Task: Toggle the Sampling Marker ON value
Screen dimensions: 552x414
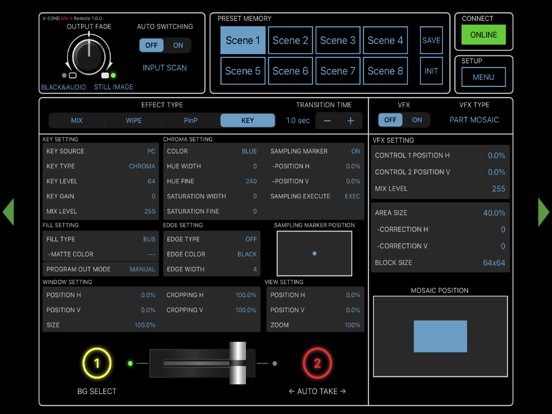Action: coord(356,151)
